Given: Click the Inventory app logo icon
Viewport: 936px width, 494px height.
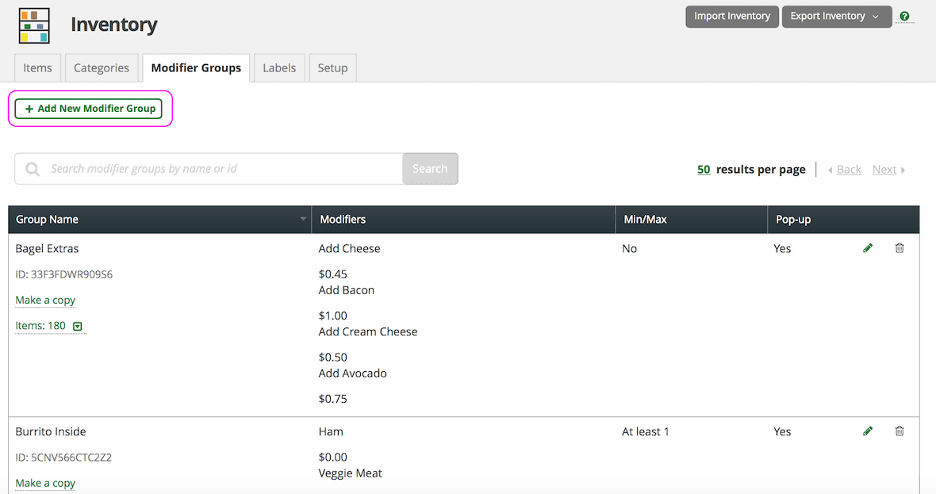Looking at the screenshot, I should [34, 25].
